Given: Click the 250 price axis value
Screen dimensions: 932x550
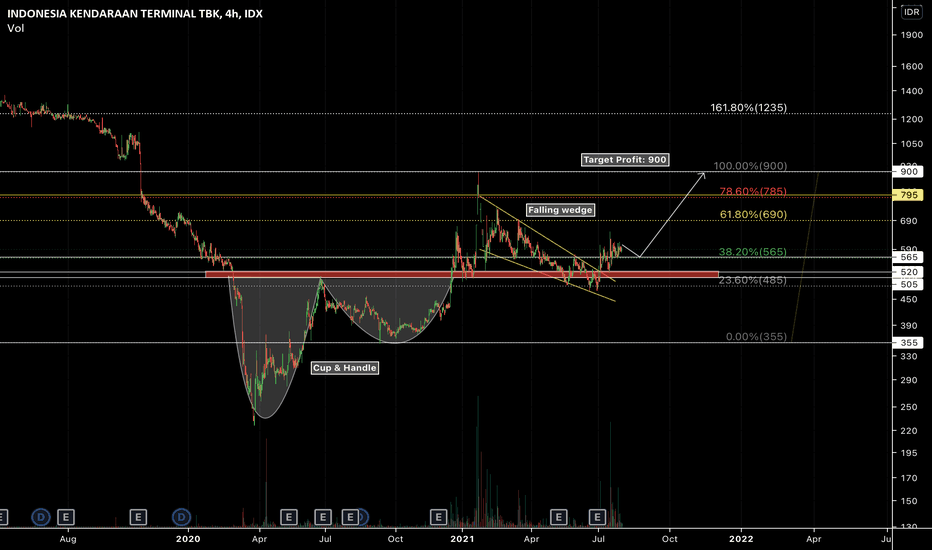Looking at the screenshot, I should click(909, 407).
